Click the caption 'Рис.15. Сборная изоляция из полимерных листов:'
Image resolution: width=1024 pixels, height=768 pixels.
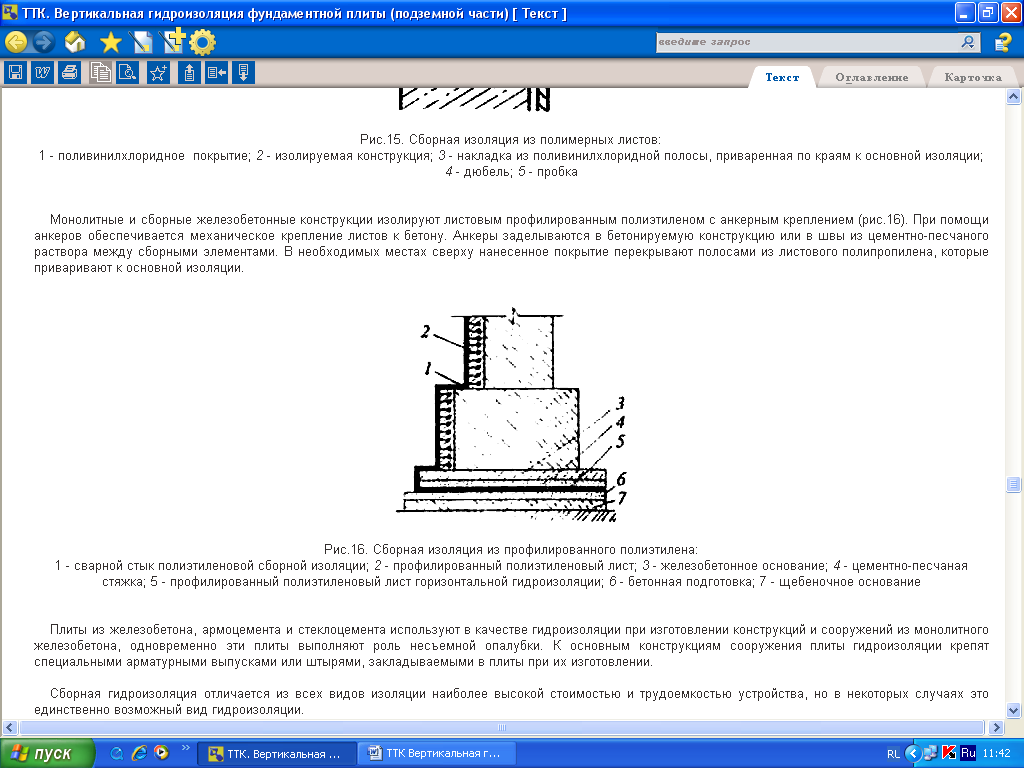coord(511,140)
